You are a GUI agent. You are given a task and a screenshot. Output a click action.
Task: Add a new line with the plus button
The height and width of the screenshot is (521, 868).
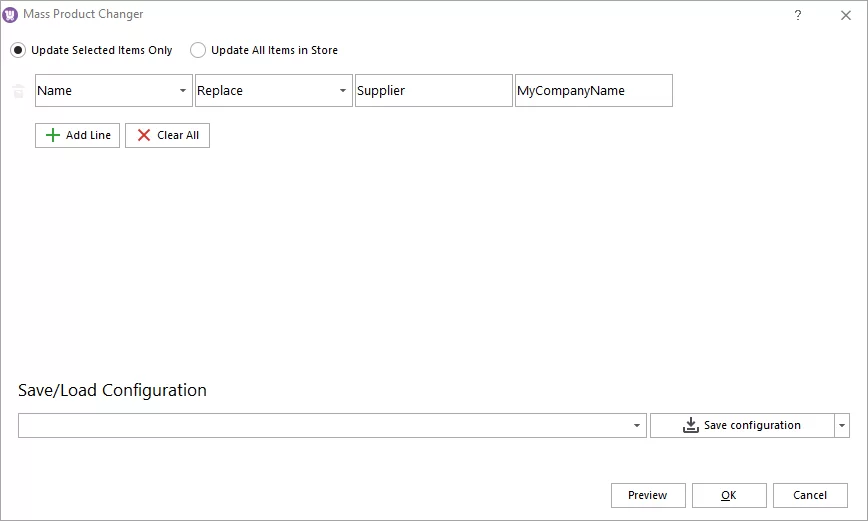click(x=77, y=135)
